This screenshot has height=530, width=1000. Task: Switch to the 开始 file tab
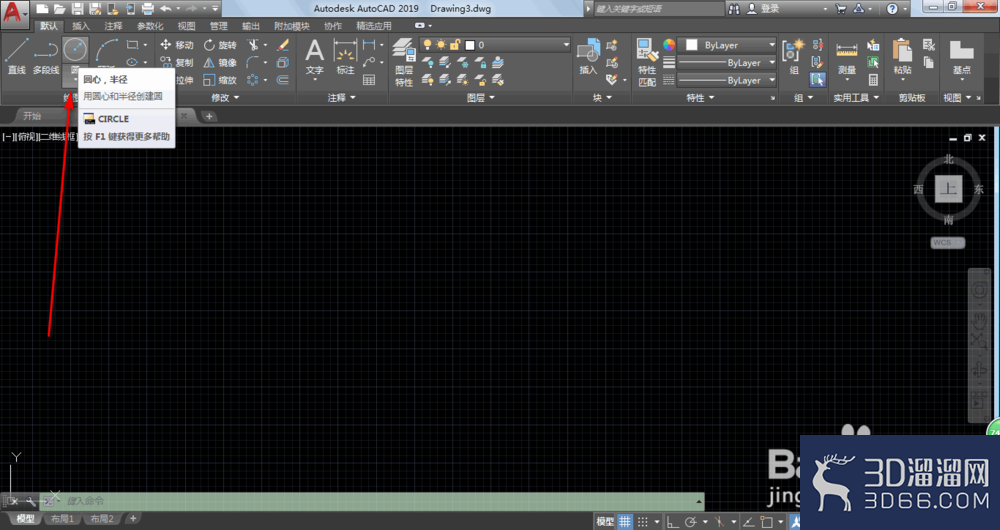point(32,116)
